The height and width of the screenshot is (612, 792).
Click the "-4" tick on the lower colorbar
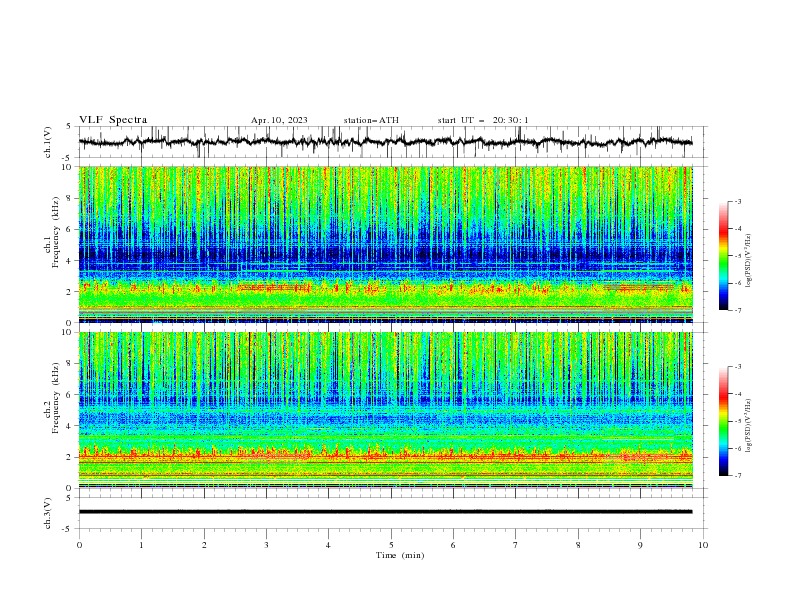(737, 394)
